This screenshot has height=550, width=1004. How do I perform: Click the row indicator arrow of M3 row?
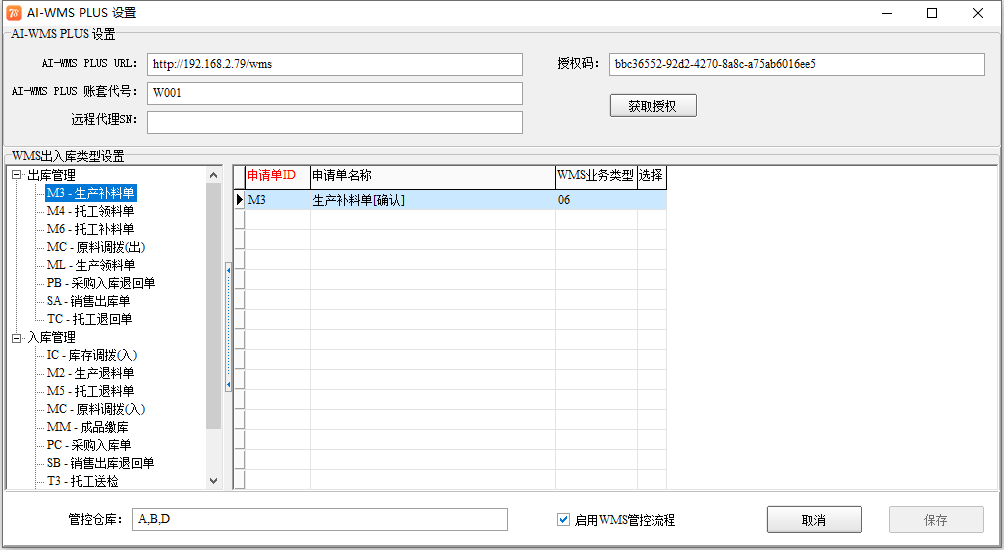239,200
